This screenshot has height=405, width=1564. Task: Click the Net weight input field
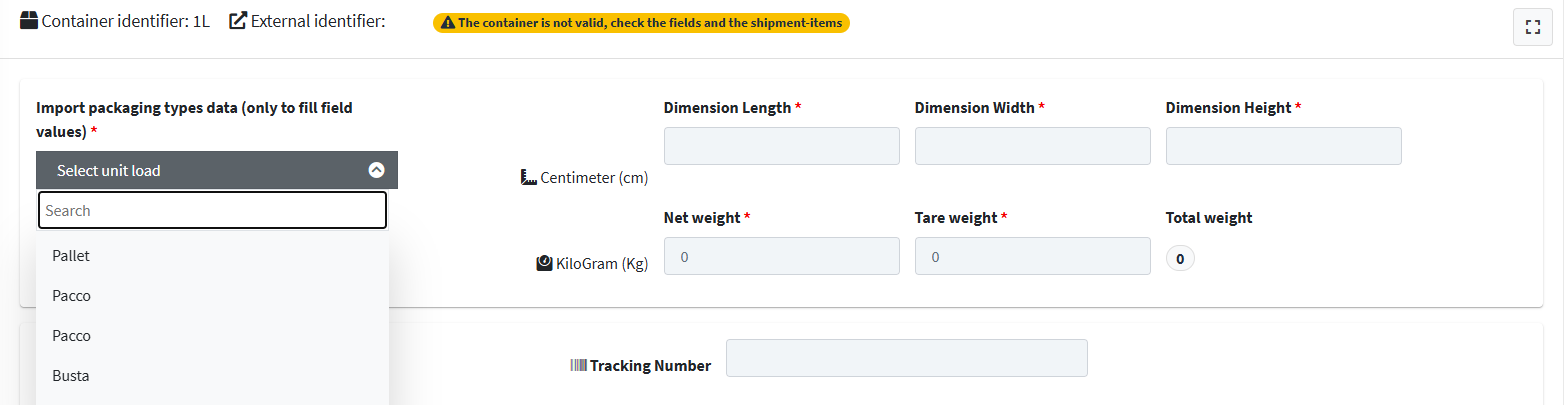pyautogui.click(x=782, y=256)
